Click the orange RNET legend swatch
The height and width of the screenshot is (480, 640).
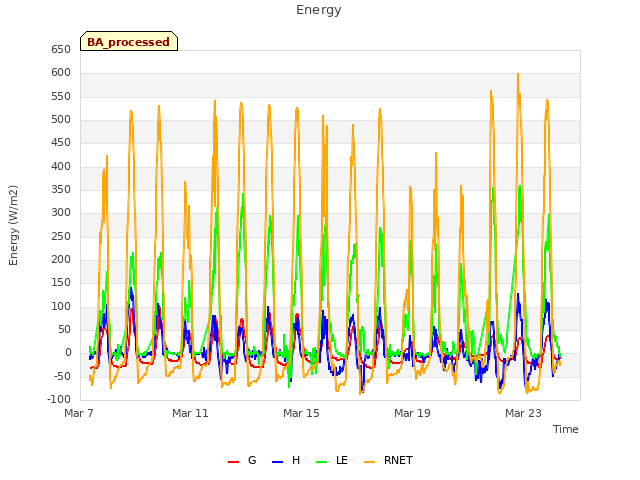point(369,462)
